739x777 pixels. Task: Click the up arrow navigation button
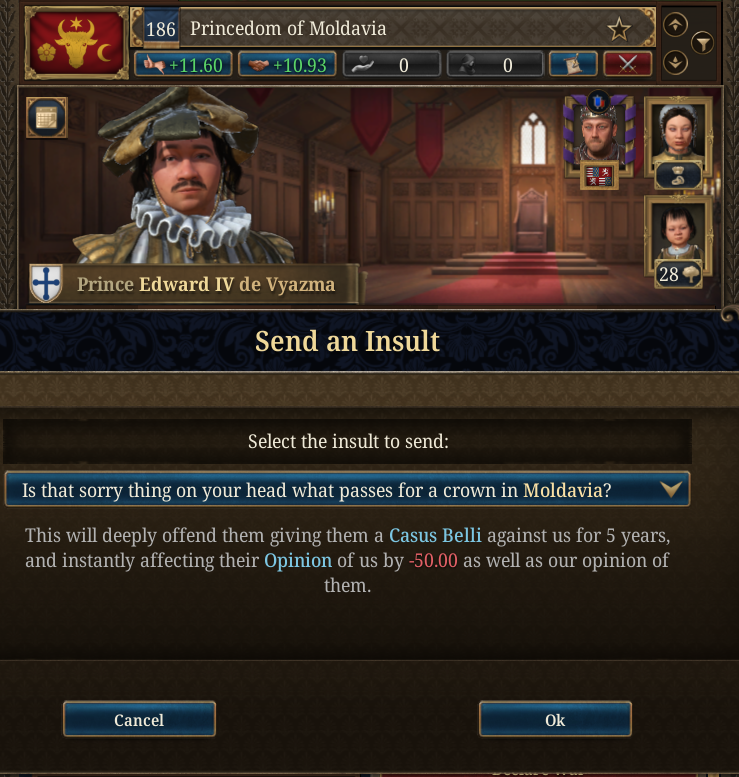(x=675, y=25)
